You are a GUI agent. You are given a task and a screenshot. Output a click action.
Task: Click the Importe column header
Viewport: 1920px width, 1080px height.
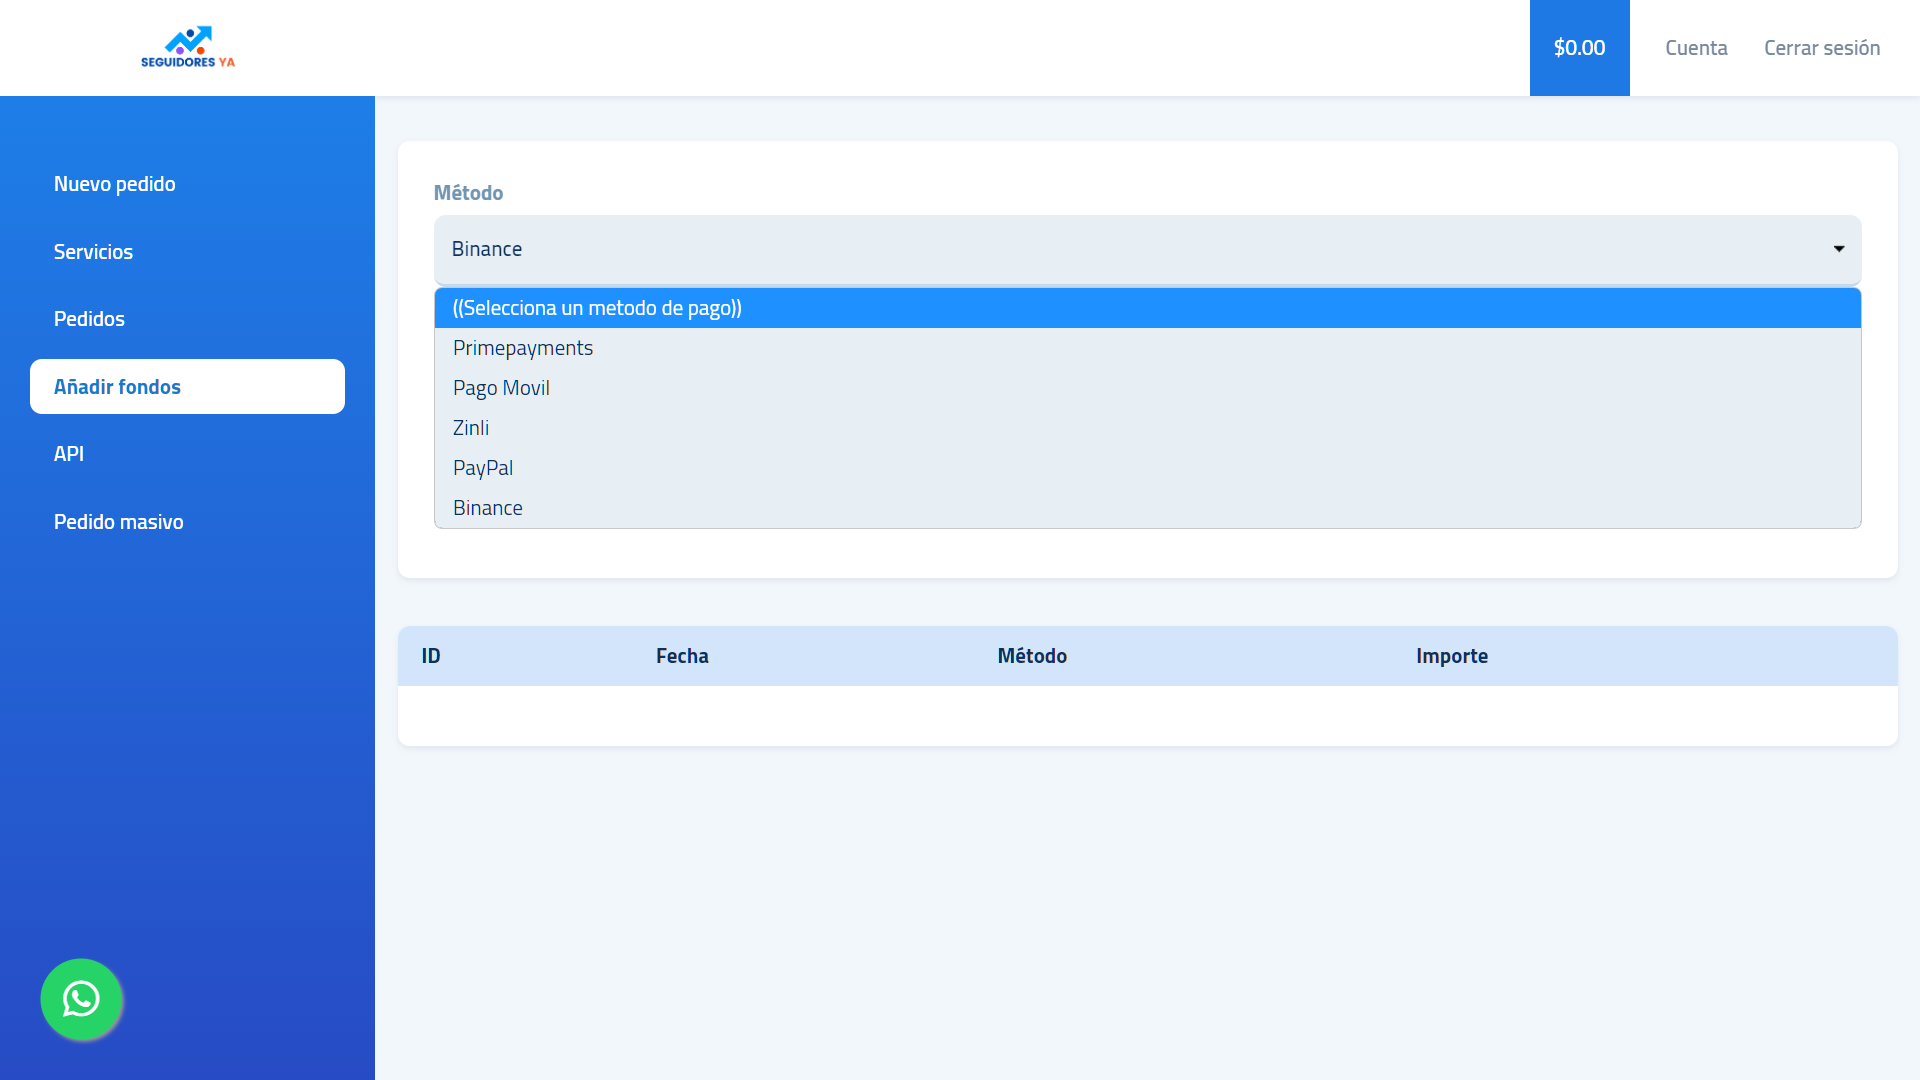click(1452, 656)
